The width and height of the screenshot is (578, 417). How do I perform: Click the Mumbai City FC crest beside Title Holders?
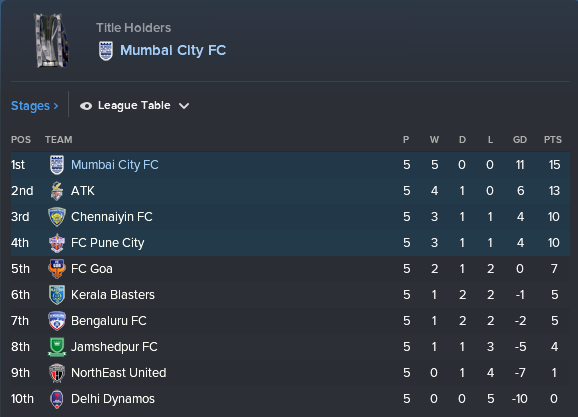106,51
